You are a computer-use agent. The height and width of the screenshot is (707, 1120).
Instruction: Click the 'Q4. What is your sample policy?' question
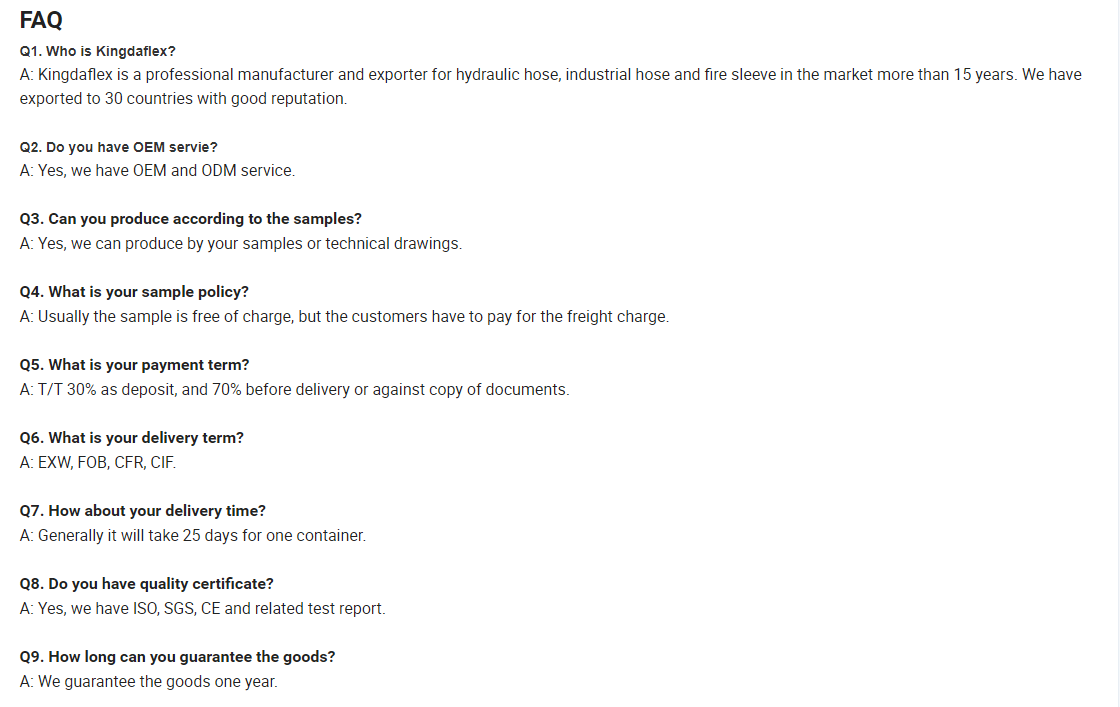pos(134,291)
